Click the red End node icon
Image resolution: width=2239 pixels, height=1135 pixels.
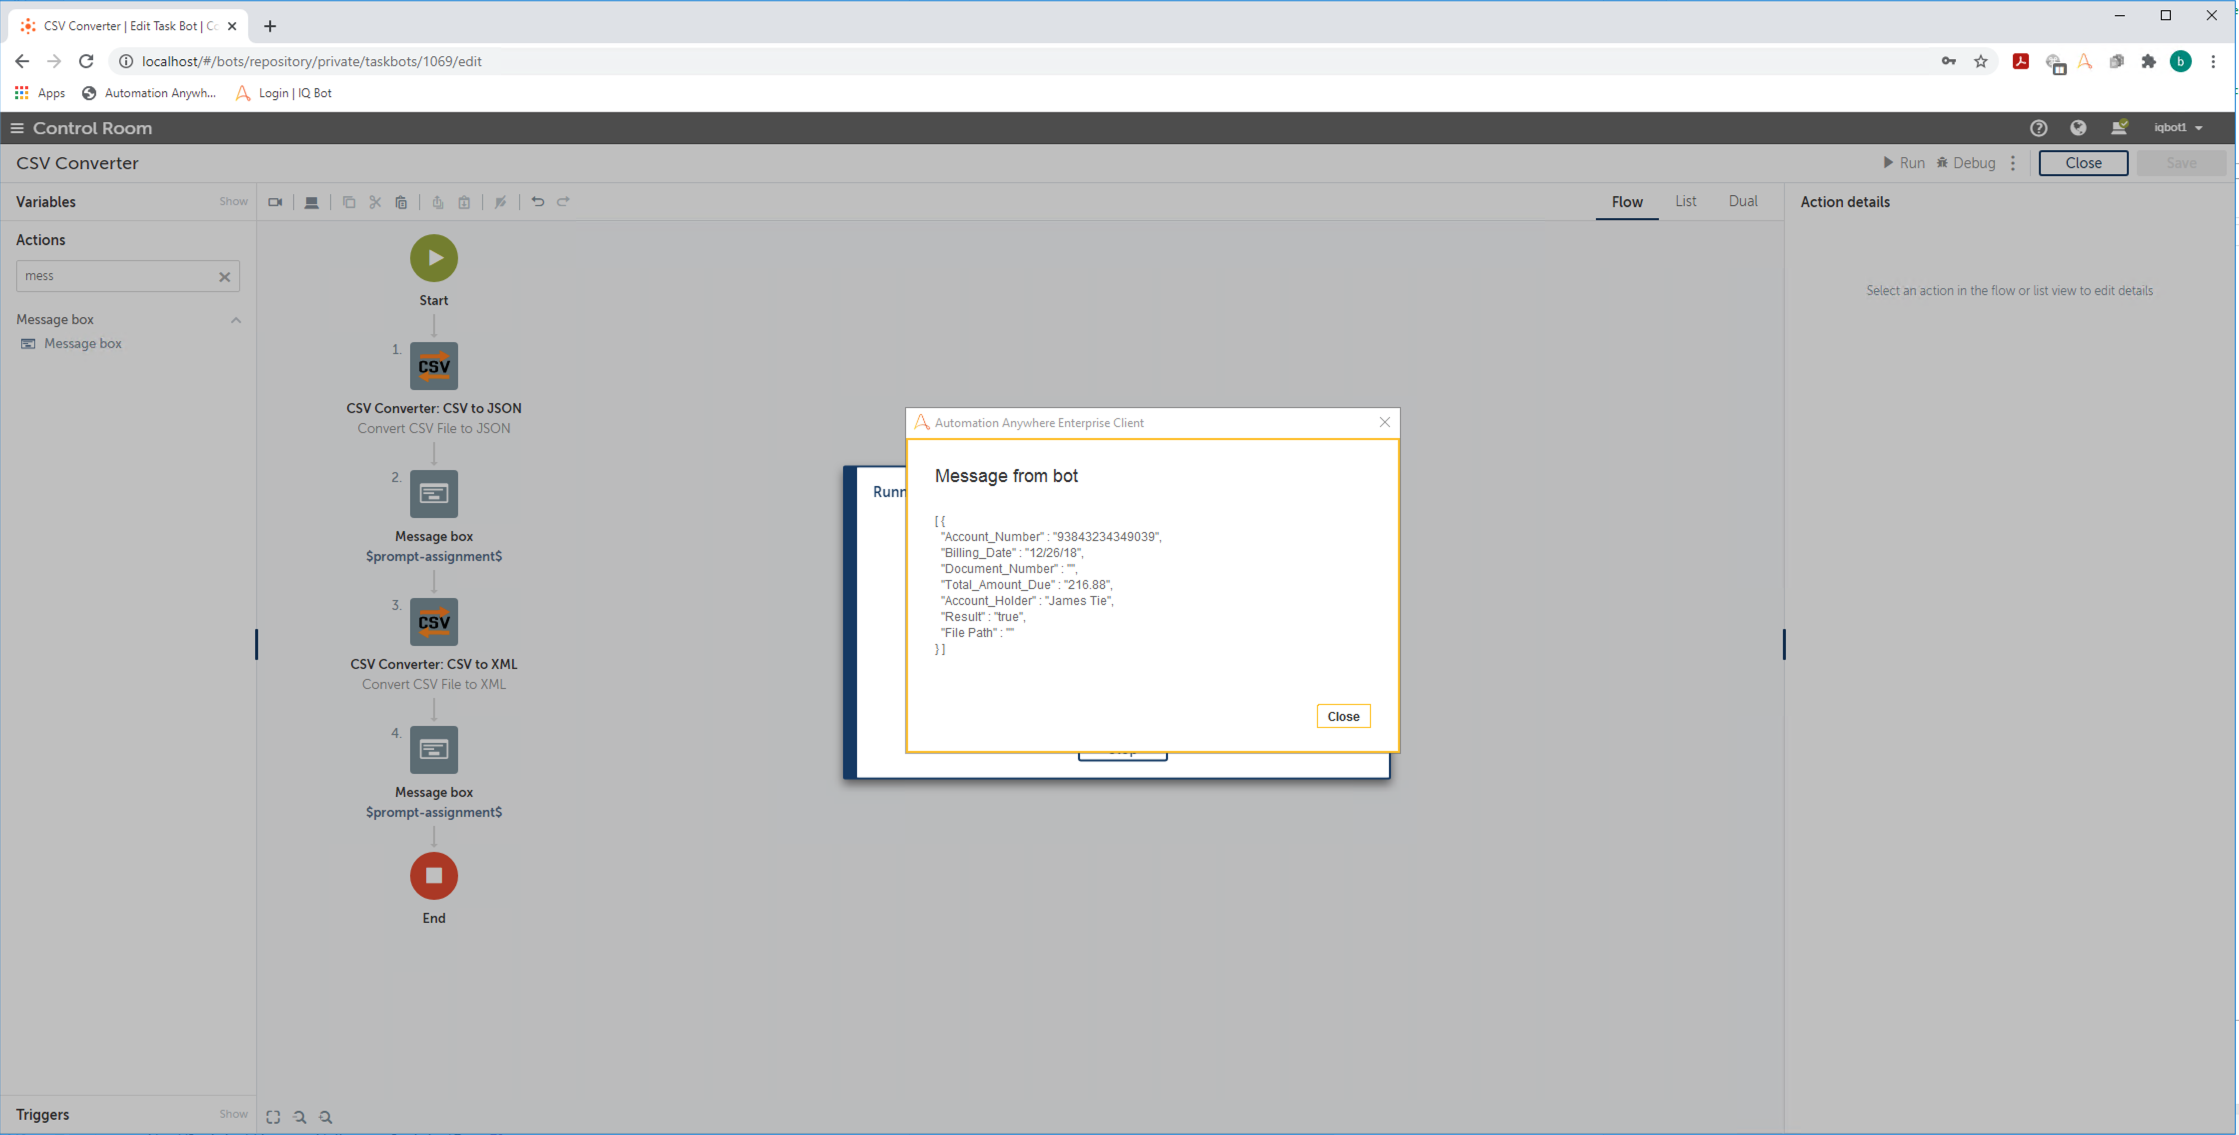433,876
